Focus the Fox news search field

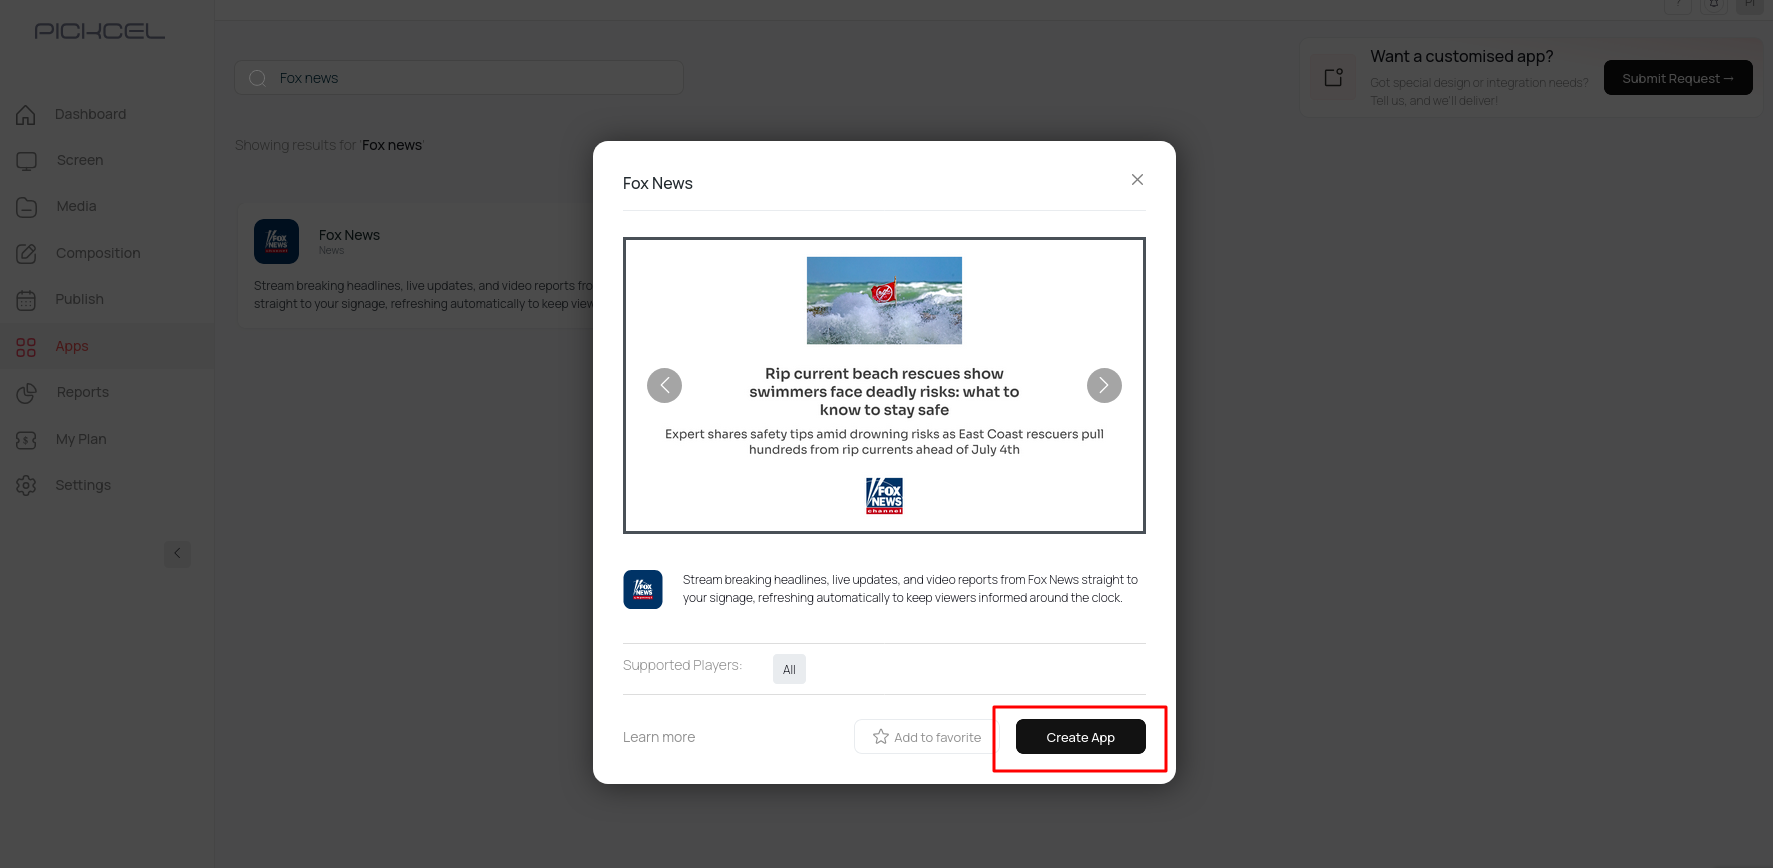coord(459,78)
